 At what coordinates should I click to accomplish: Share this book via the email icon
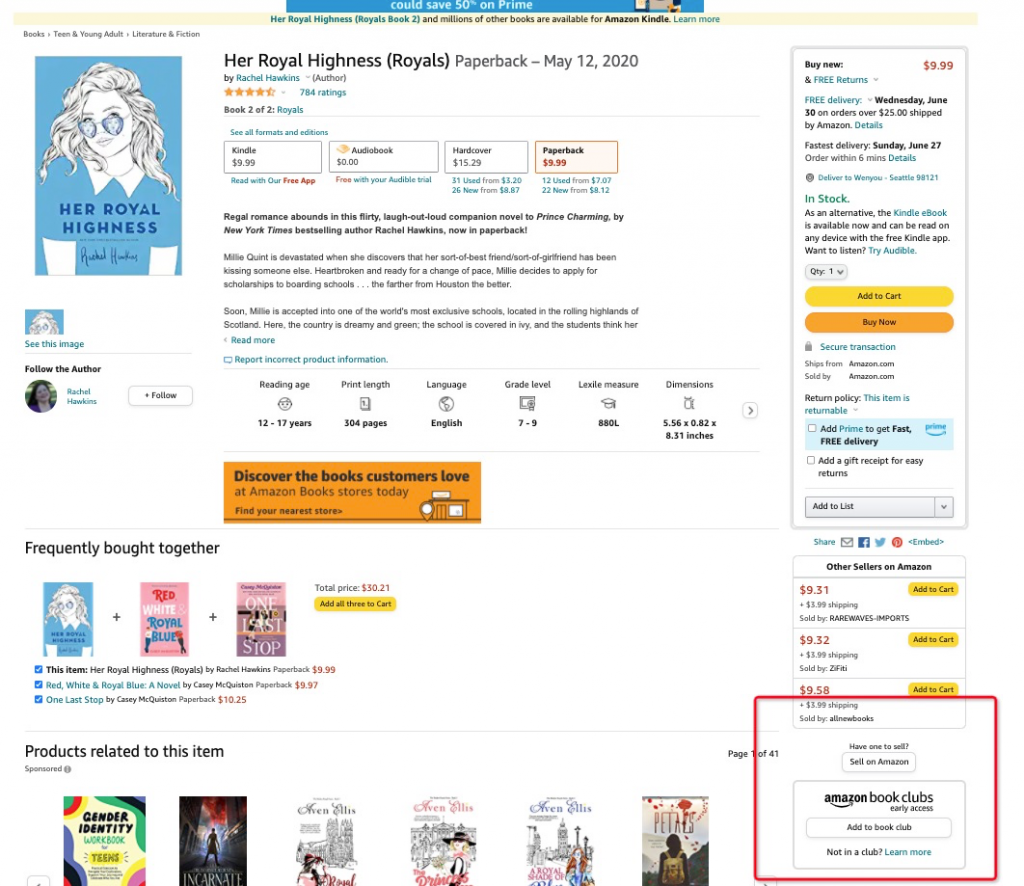point(847,542)
